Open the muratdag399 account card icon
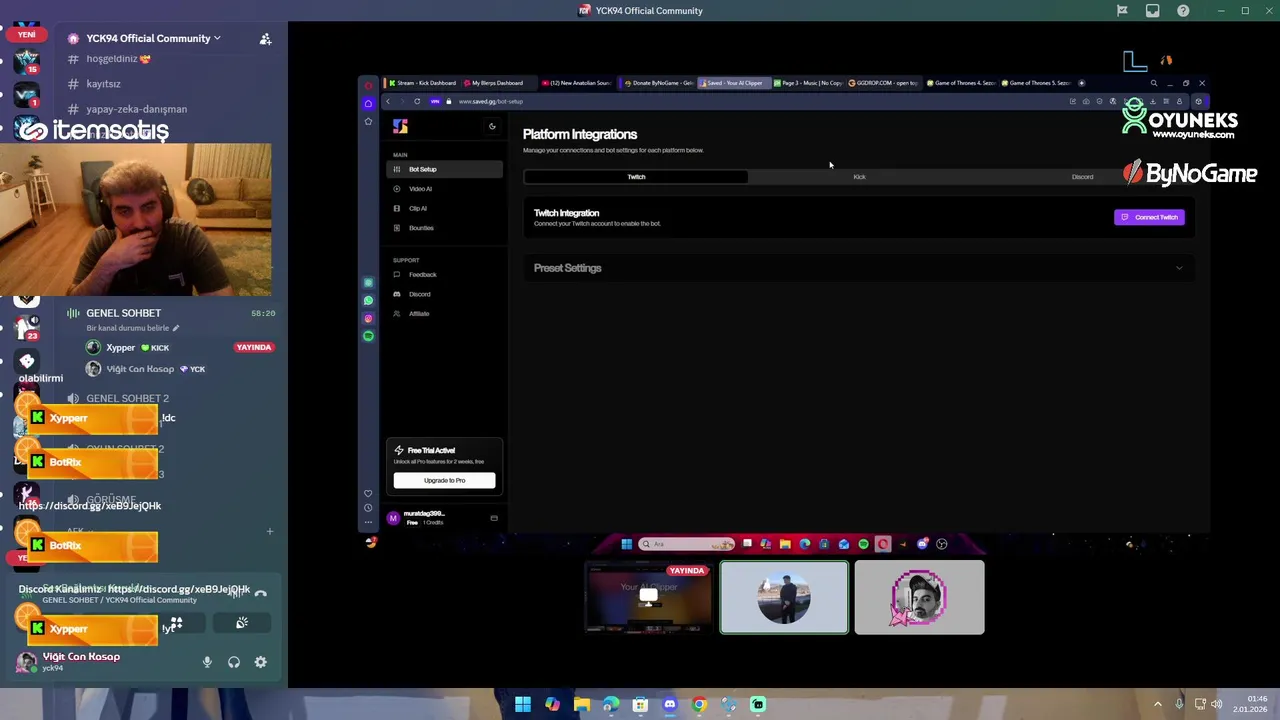The image size is (1280, 720). 494,518
